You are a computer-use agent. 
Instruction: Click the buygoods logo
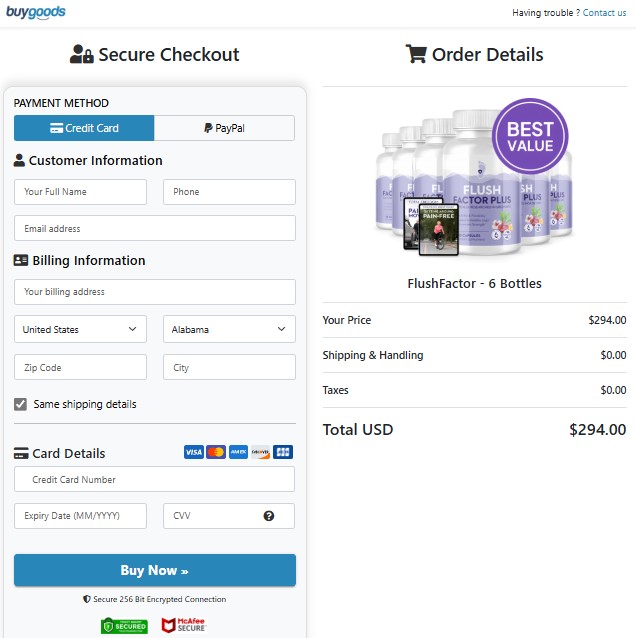(37, 12)
